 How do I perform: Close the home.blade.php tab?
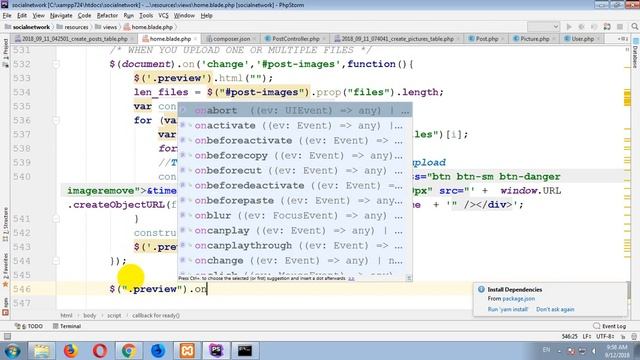pos(196,39)
